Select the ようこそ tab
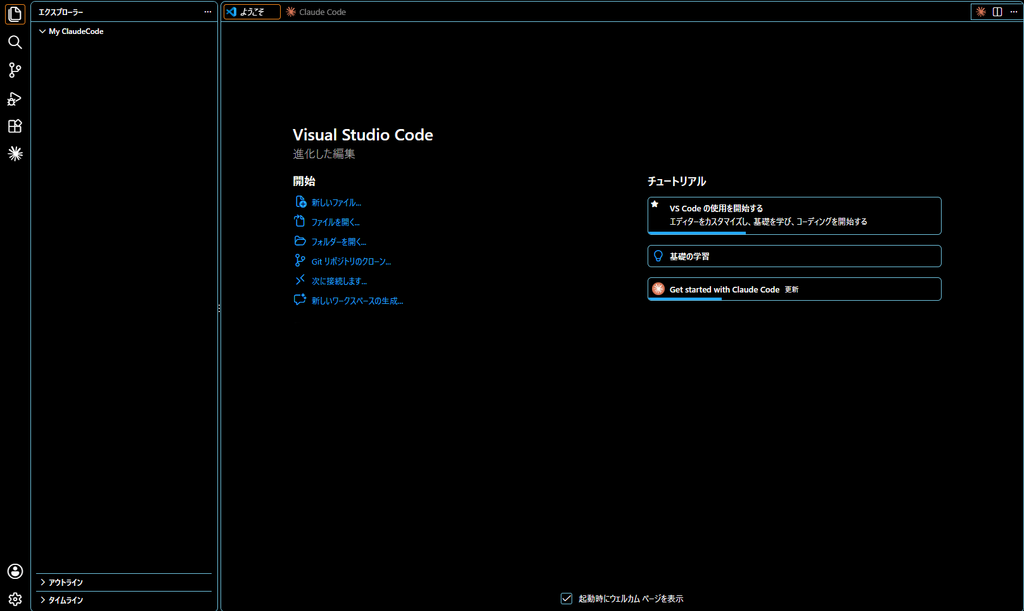This screenshot has height=611, width=1024. pyautogui.click(x=252, y=12)
